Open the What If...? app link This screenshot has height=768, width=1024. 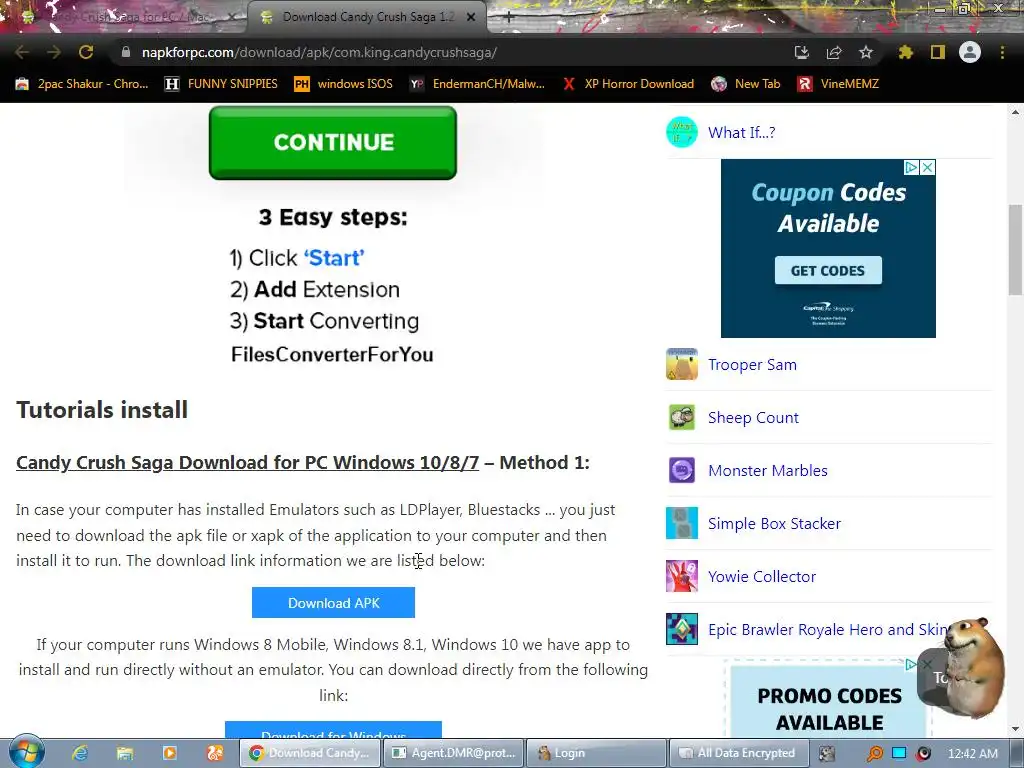[x=741, y=133]
